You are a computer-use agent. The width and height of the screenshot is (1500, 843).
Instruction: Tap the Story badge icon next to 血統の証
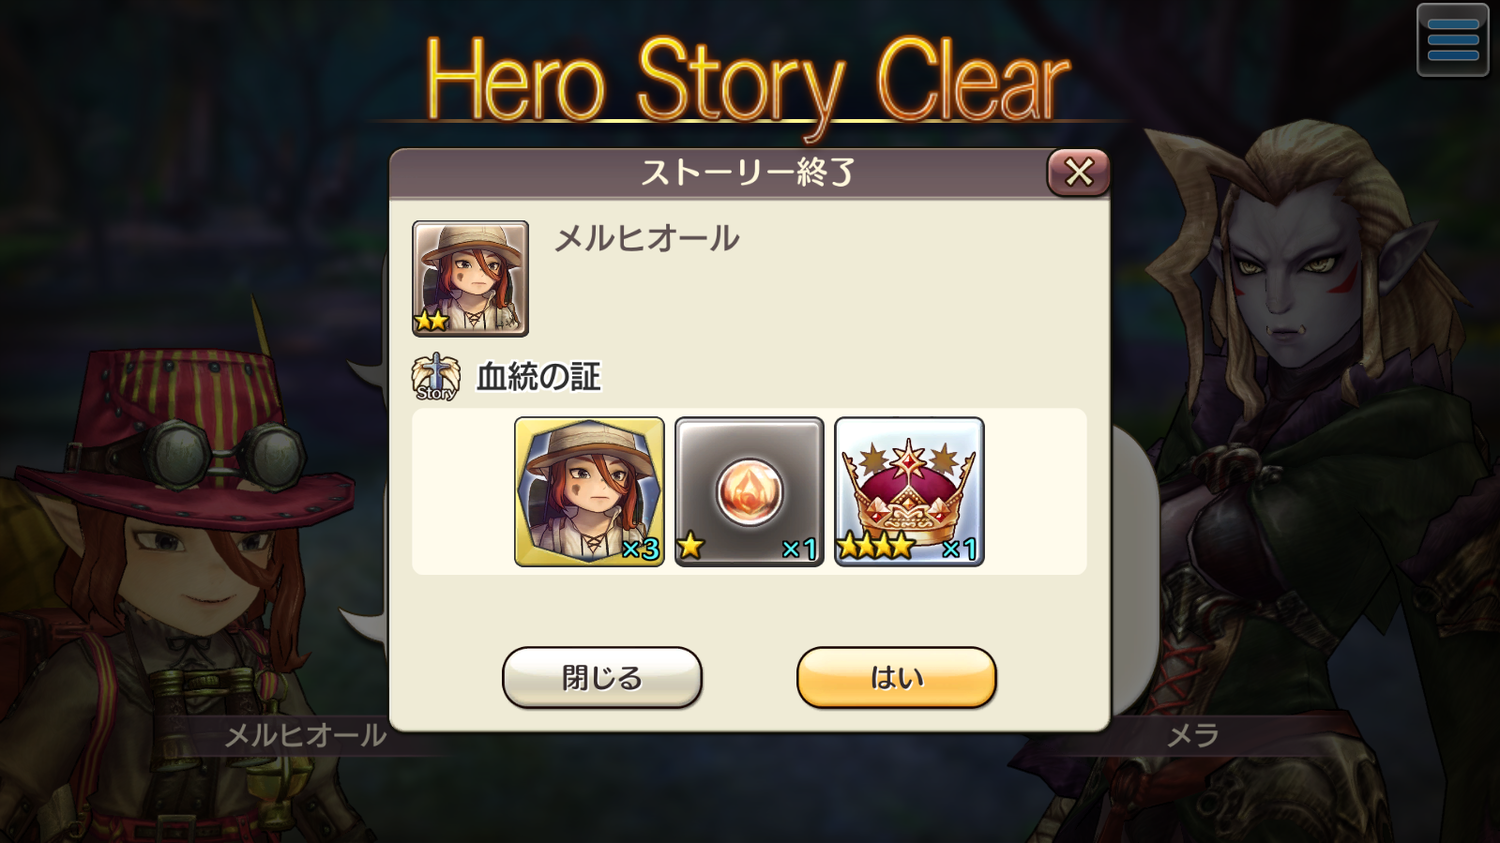click(436, 377)
